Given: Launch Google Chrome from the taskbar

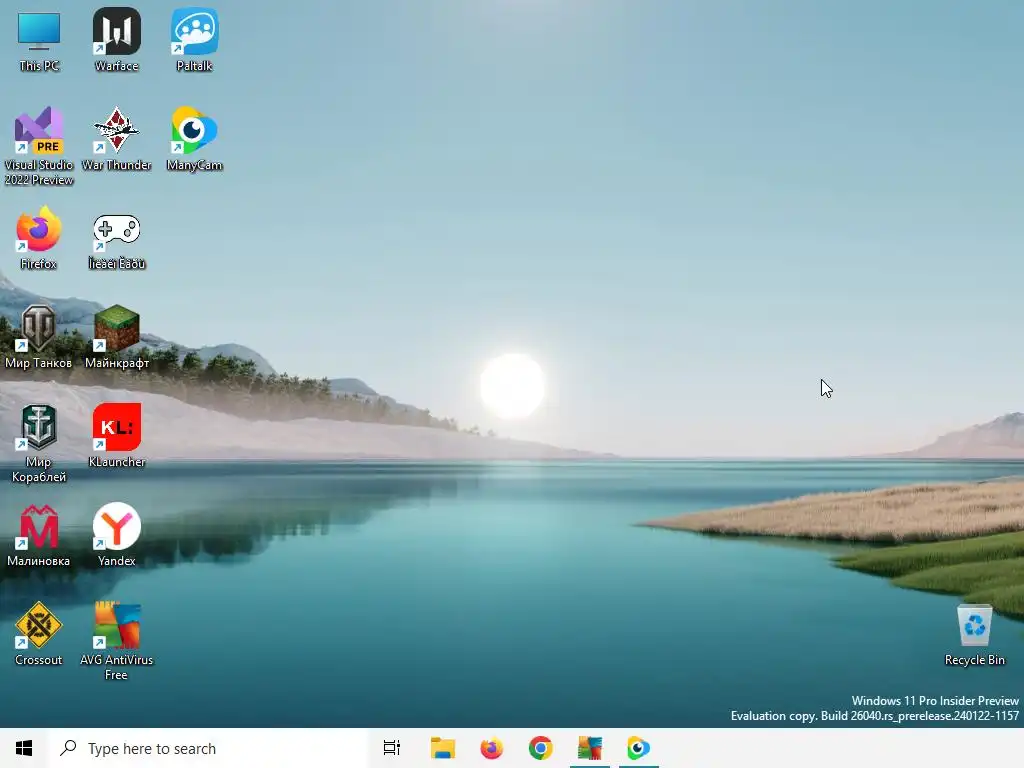Looking at the screenshot, I should [x=541, y=748].
